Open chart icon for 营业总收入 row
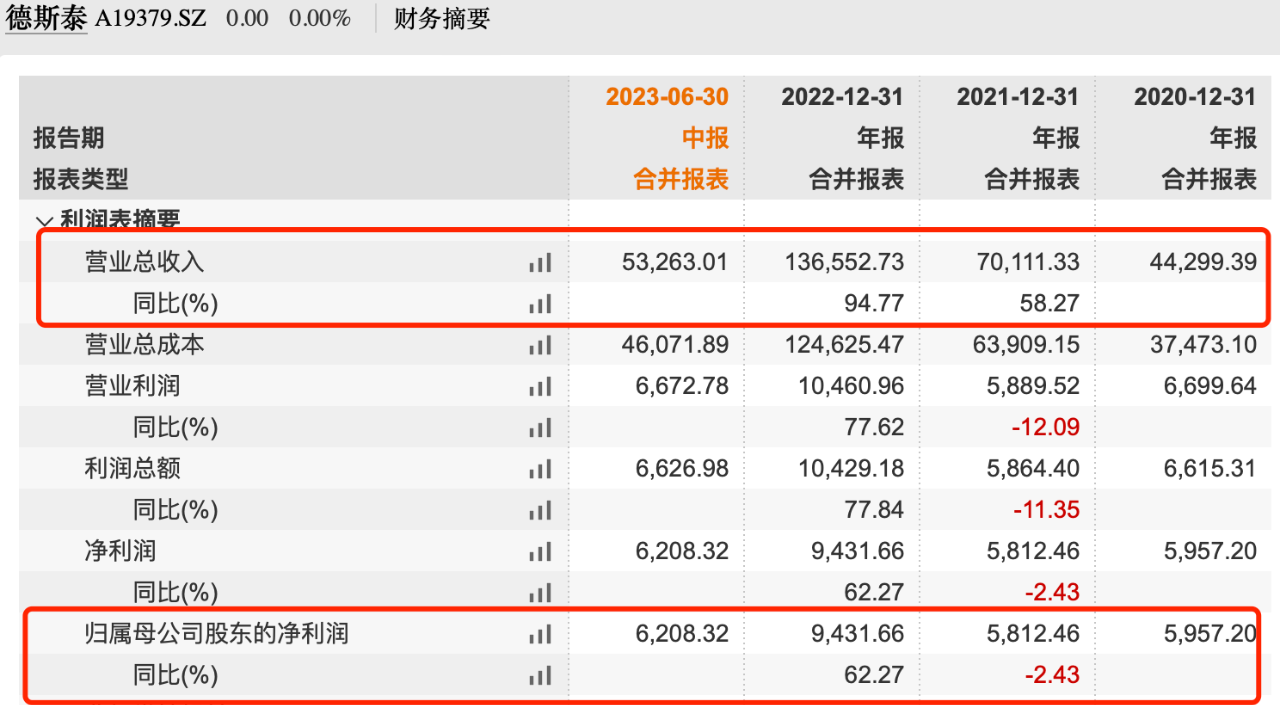The image size is (1280, 705). pos(540,263)
